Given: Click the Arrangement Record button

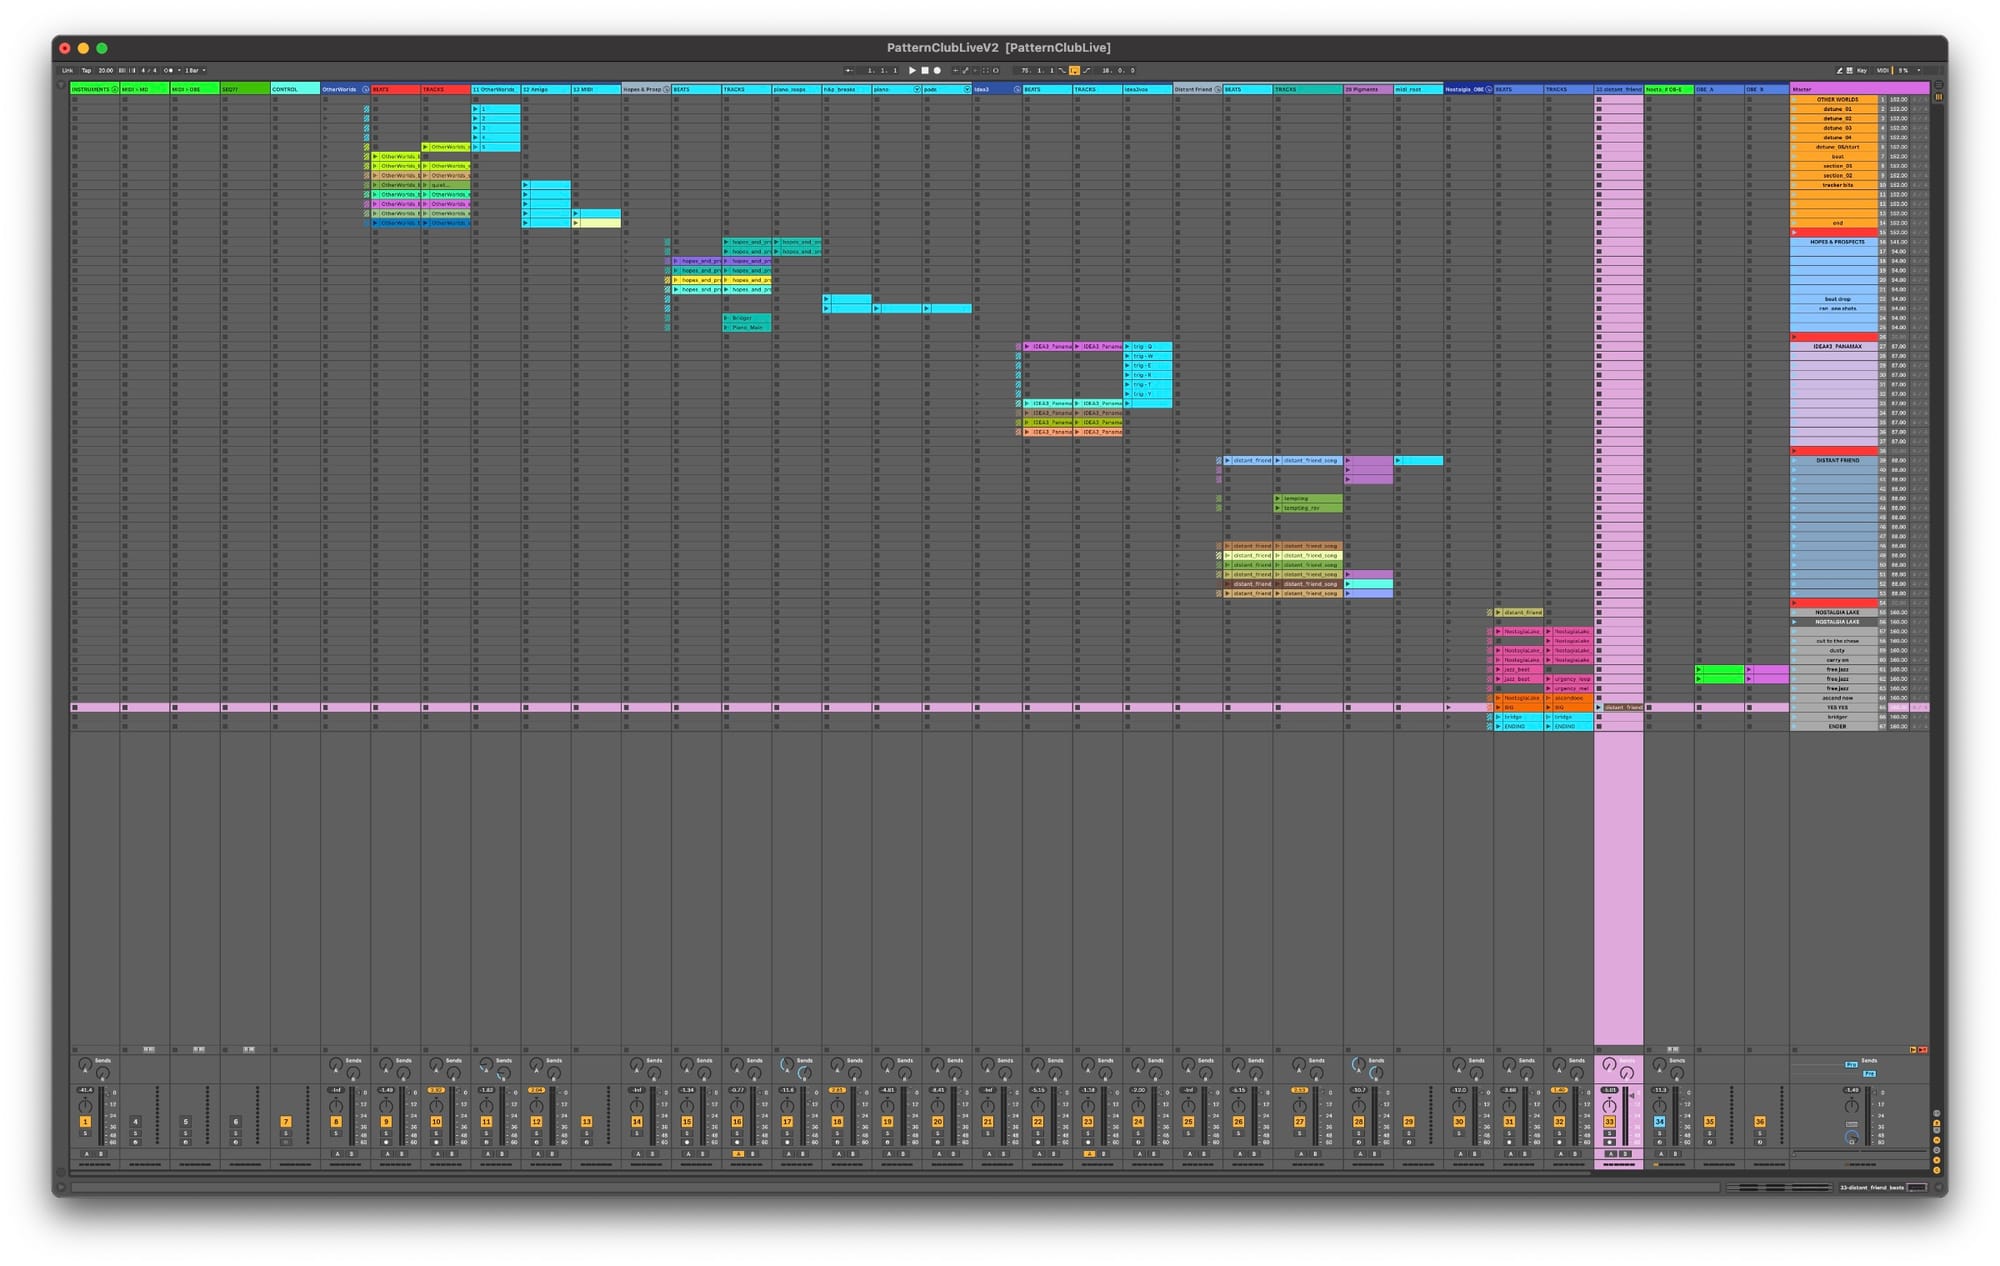Looking at the screenshot, I should coord(937,71).
